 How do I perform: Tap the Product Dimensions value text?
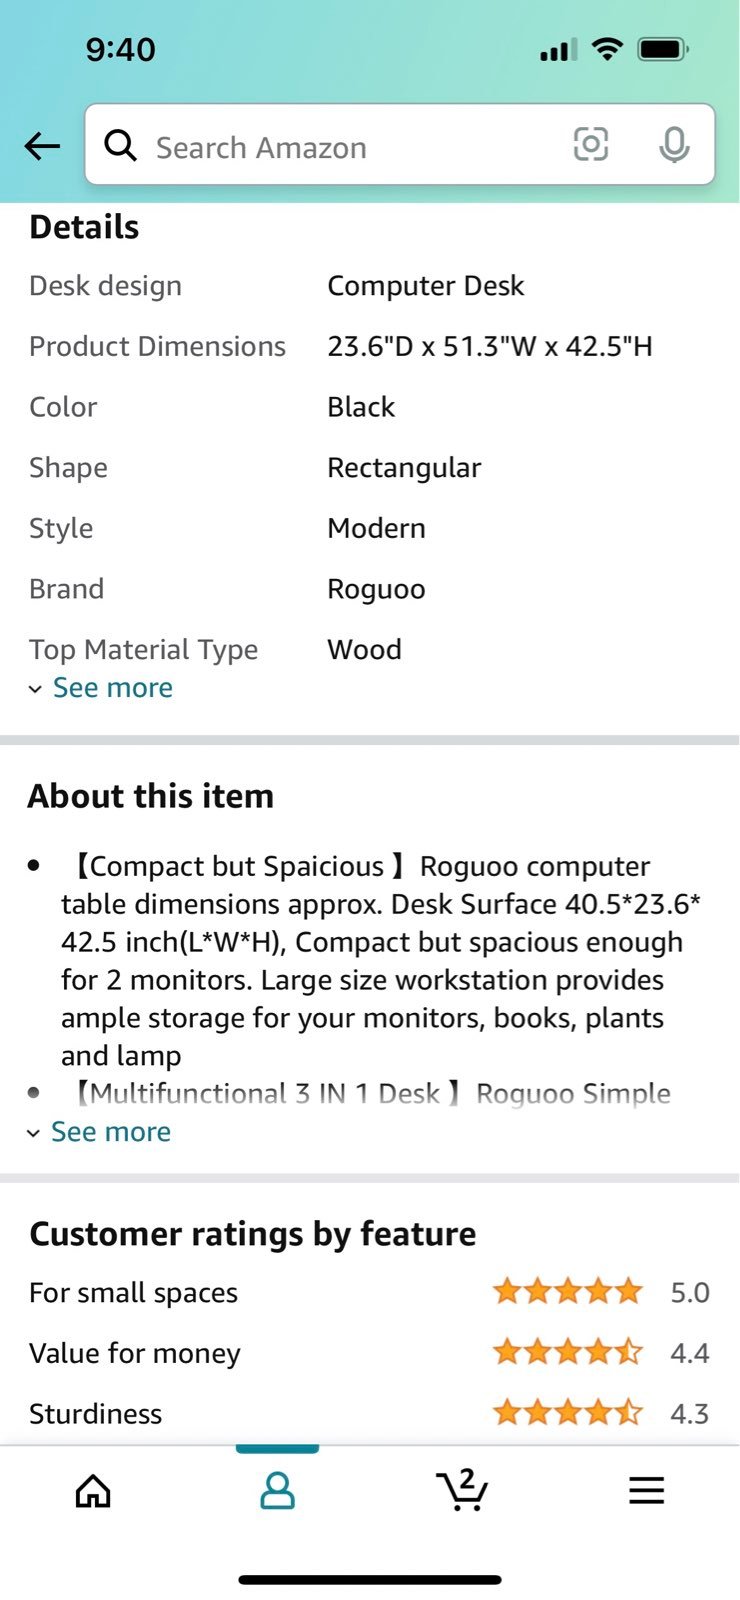(x=490, y=346)
